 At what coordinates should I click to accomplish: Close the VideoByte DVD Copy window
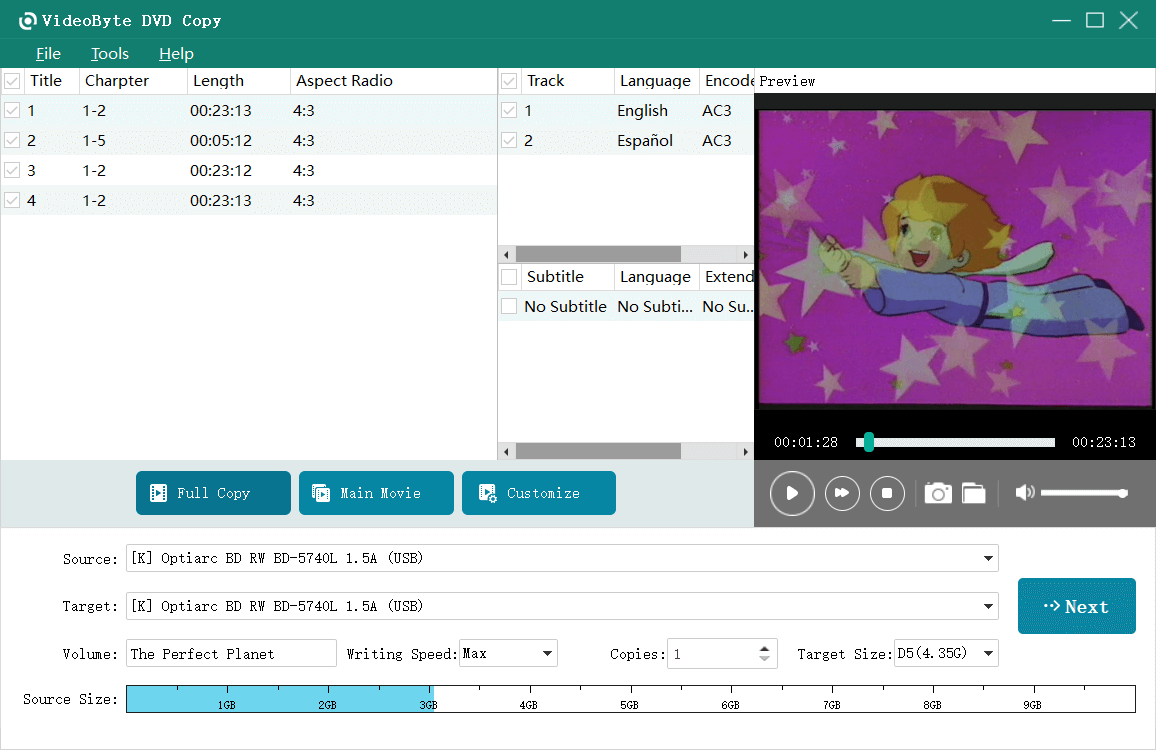(1128, 21)
